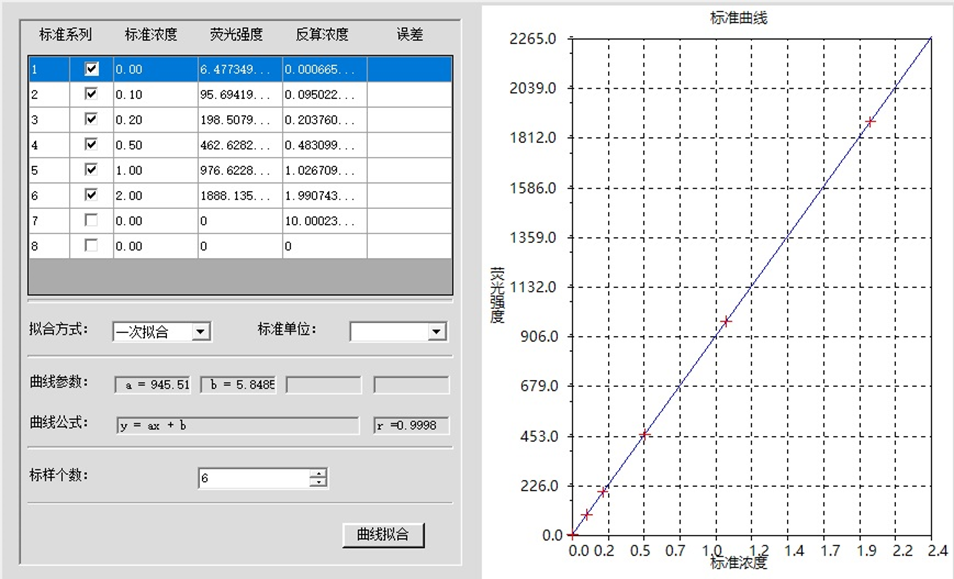Click the 标样个数 input field showing 6
The height and width of the screenshot is (579, 954).
pos(254,478)
